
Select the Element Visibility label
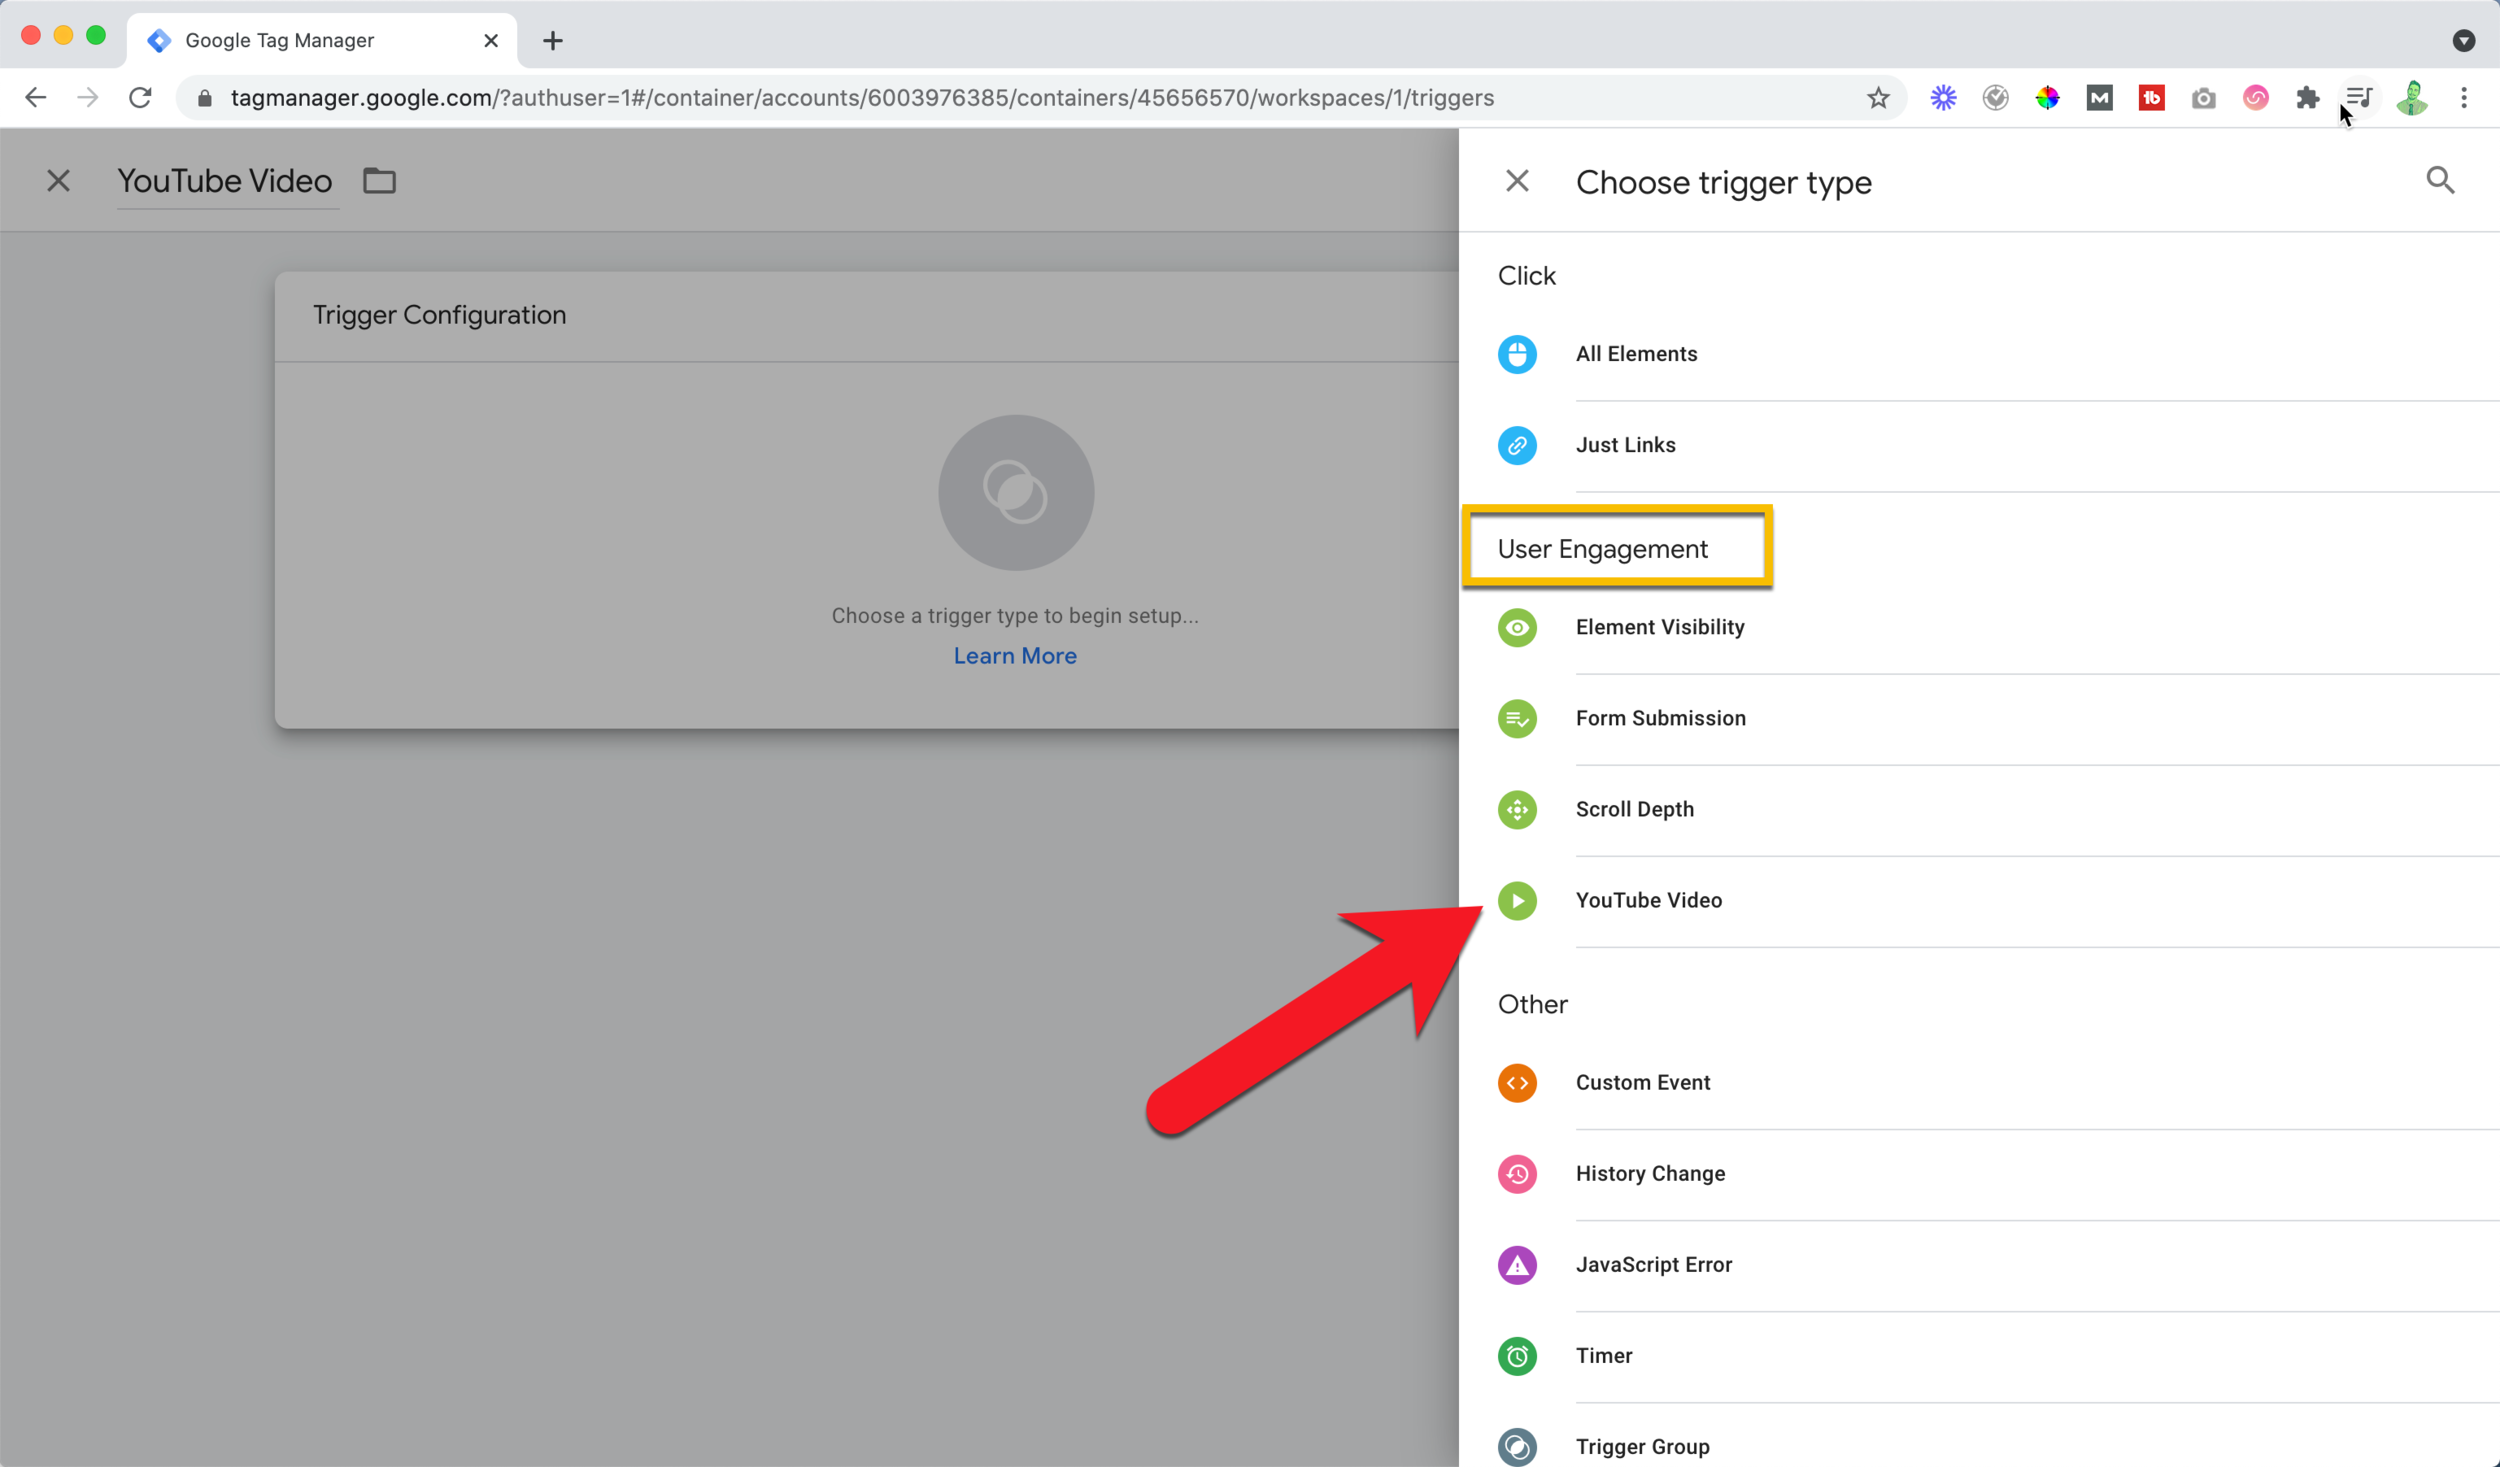[x=1659, y=627]
